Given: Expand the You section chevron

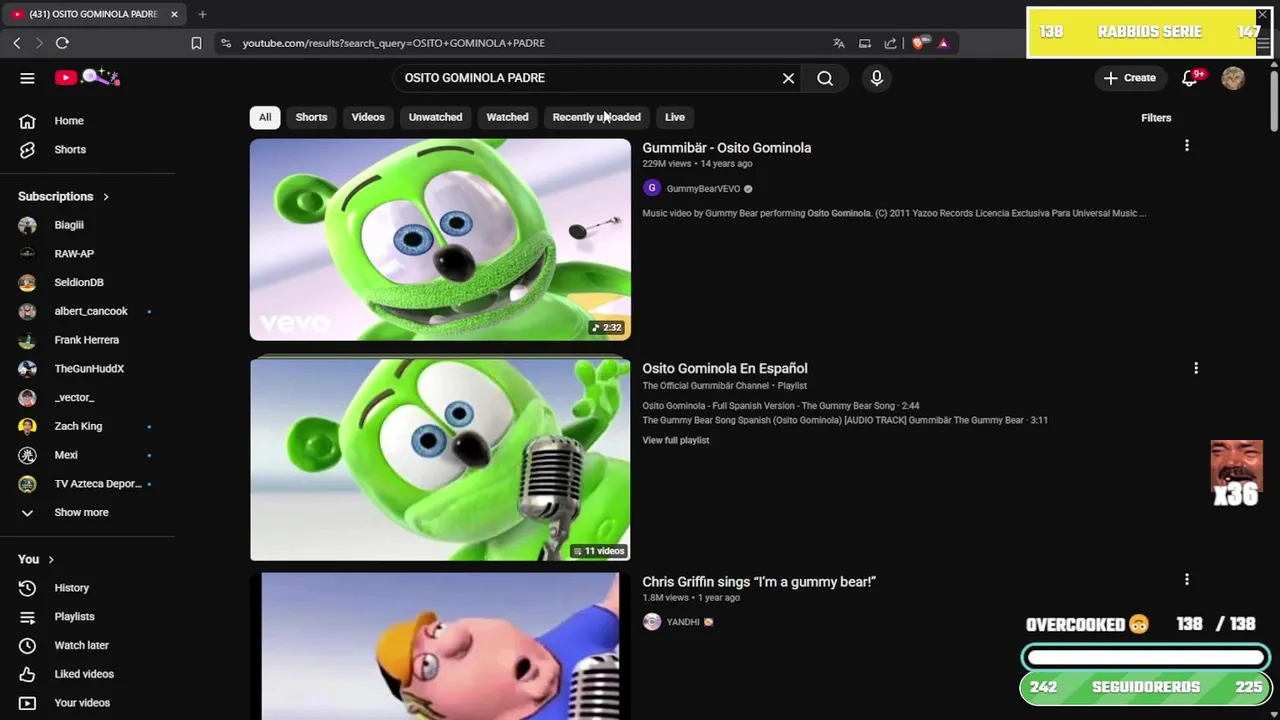Looking at the screenshot, I should [x=51, y=560].
